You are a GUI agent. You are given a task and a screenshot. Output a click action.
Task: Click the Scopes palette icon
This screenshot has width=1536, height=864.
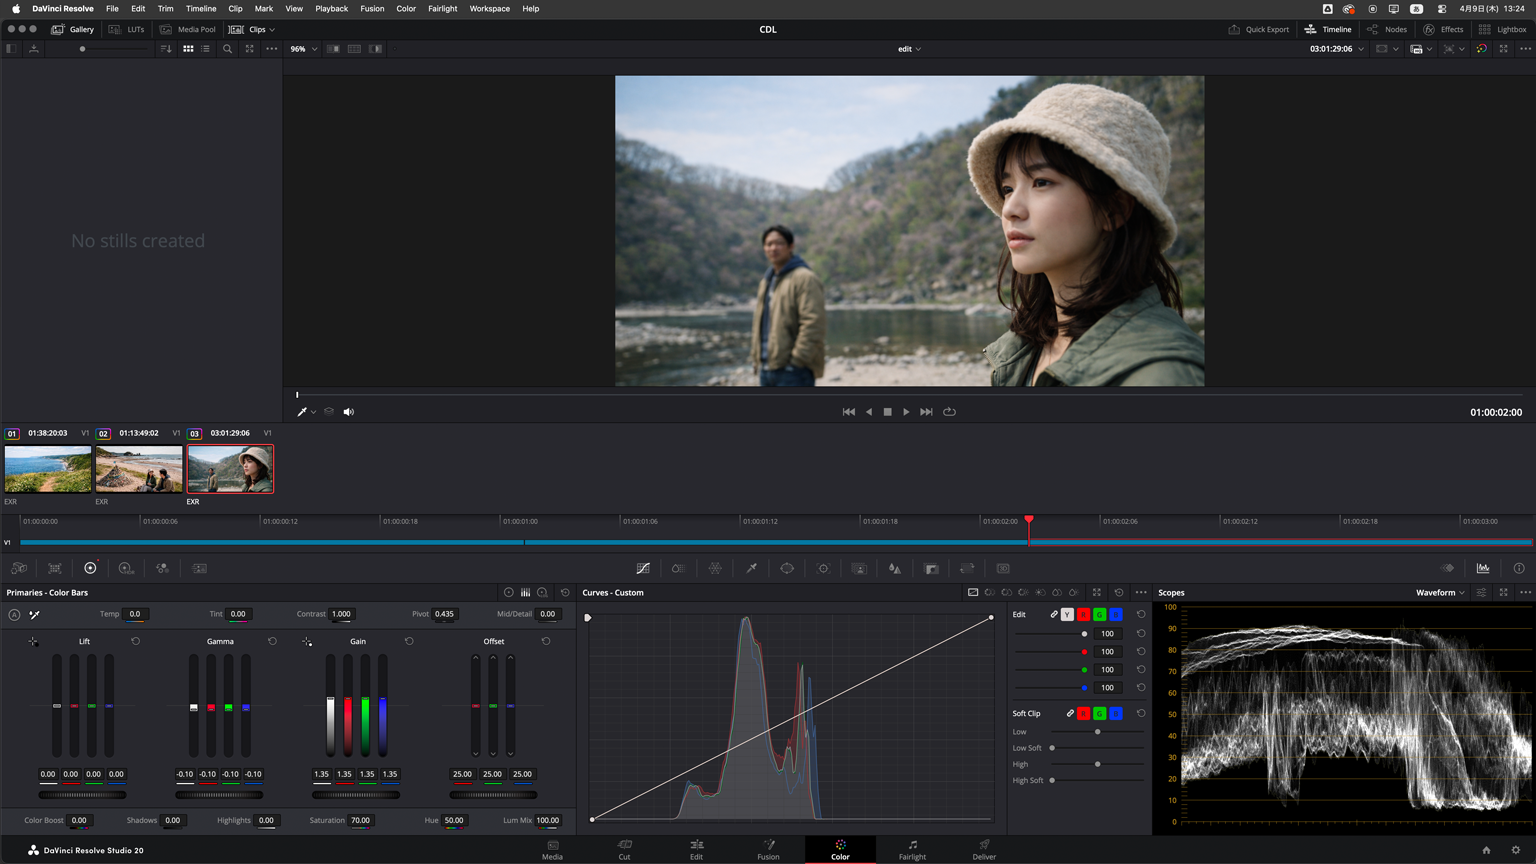(x=1483, y=568)
